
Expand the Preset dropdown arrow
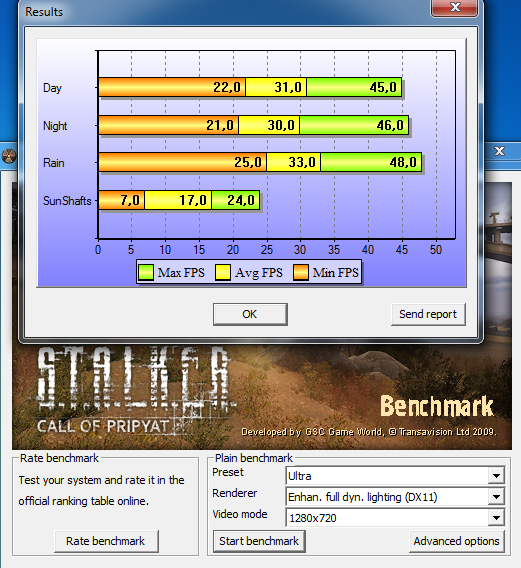point(496,476)
